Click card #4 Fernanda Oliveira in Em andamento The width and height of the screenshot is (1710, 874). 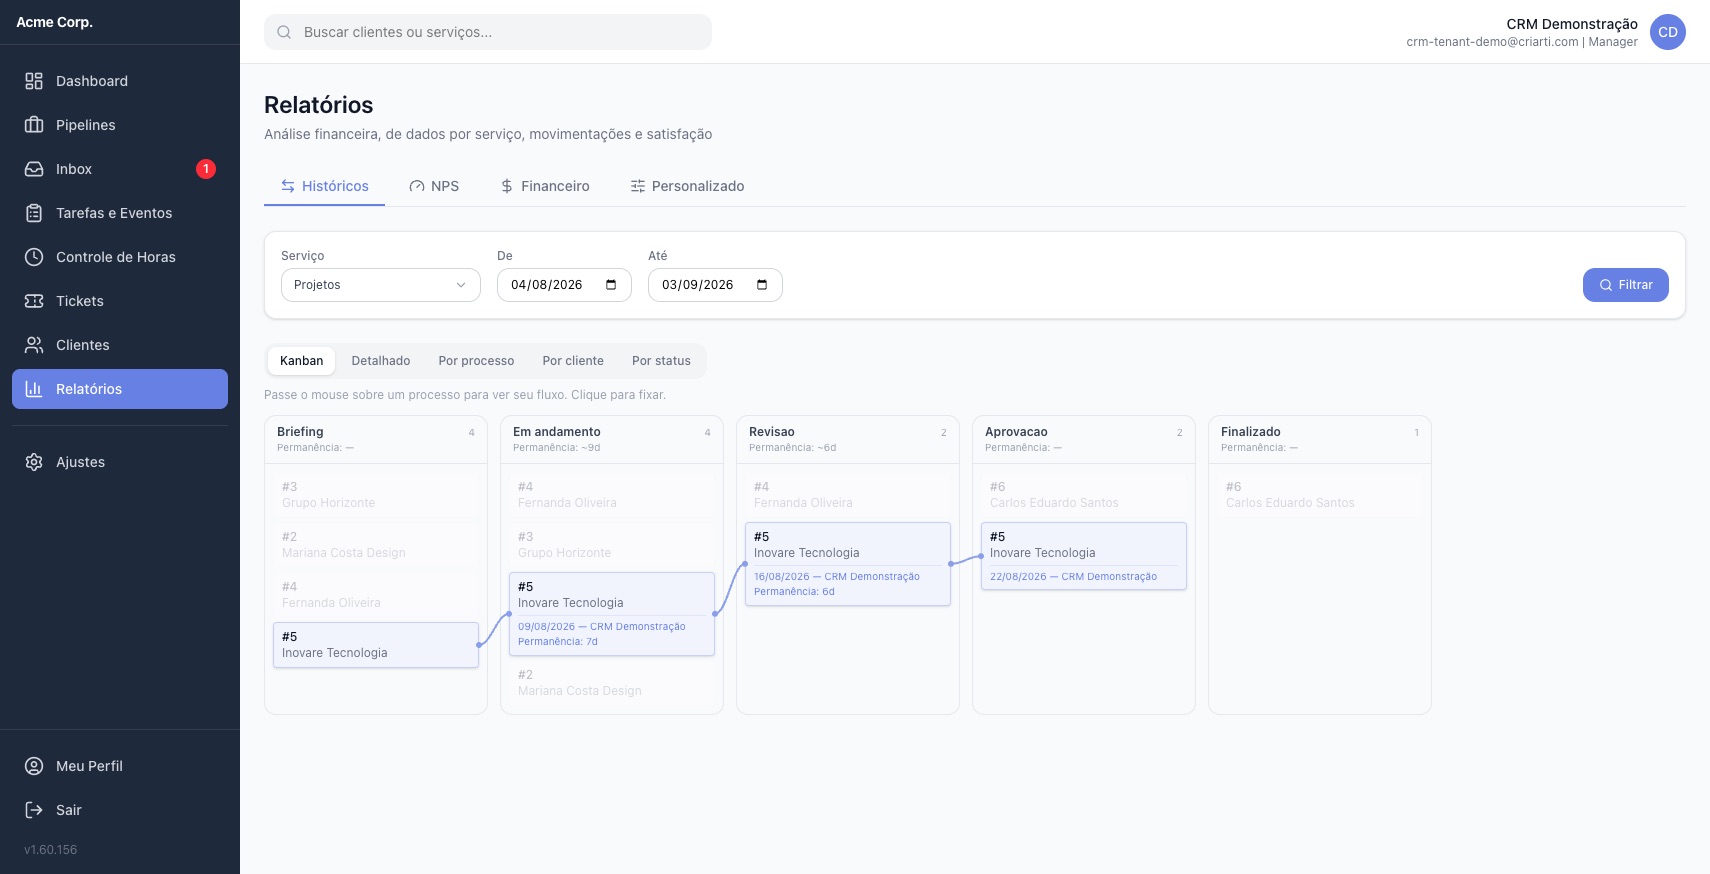coord(612,495)
